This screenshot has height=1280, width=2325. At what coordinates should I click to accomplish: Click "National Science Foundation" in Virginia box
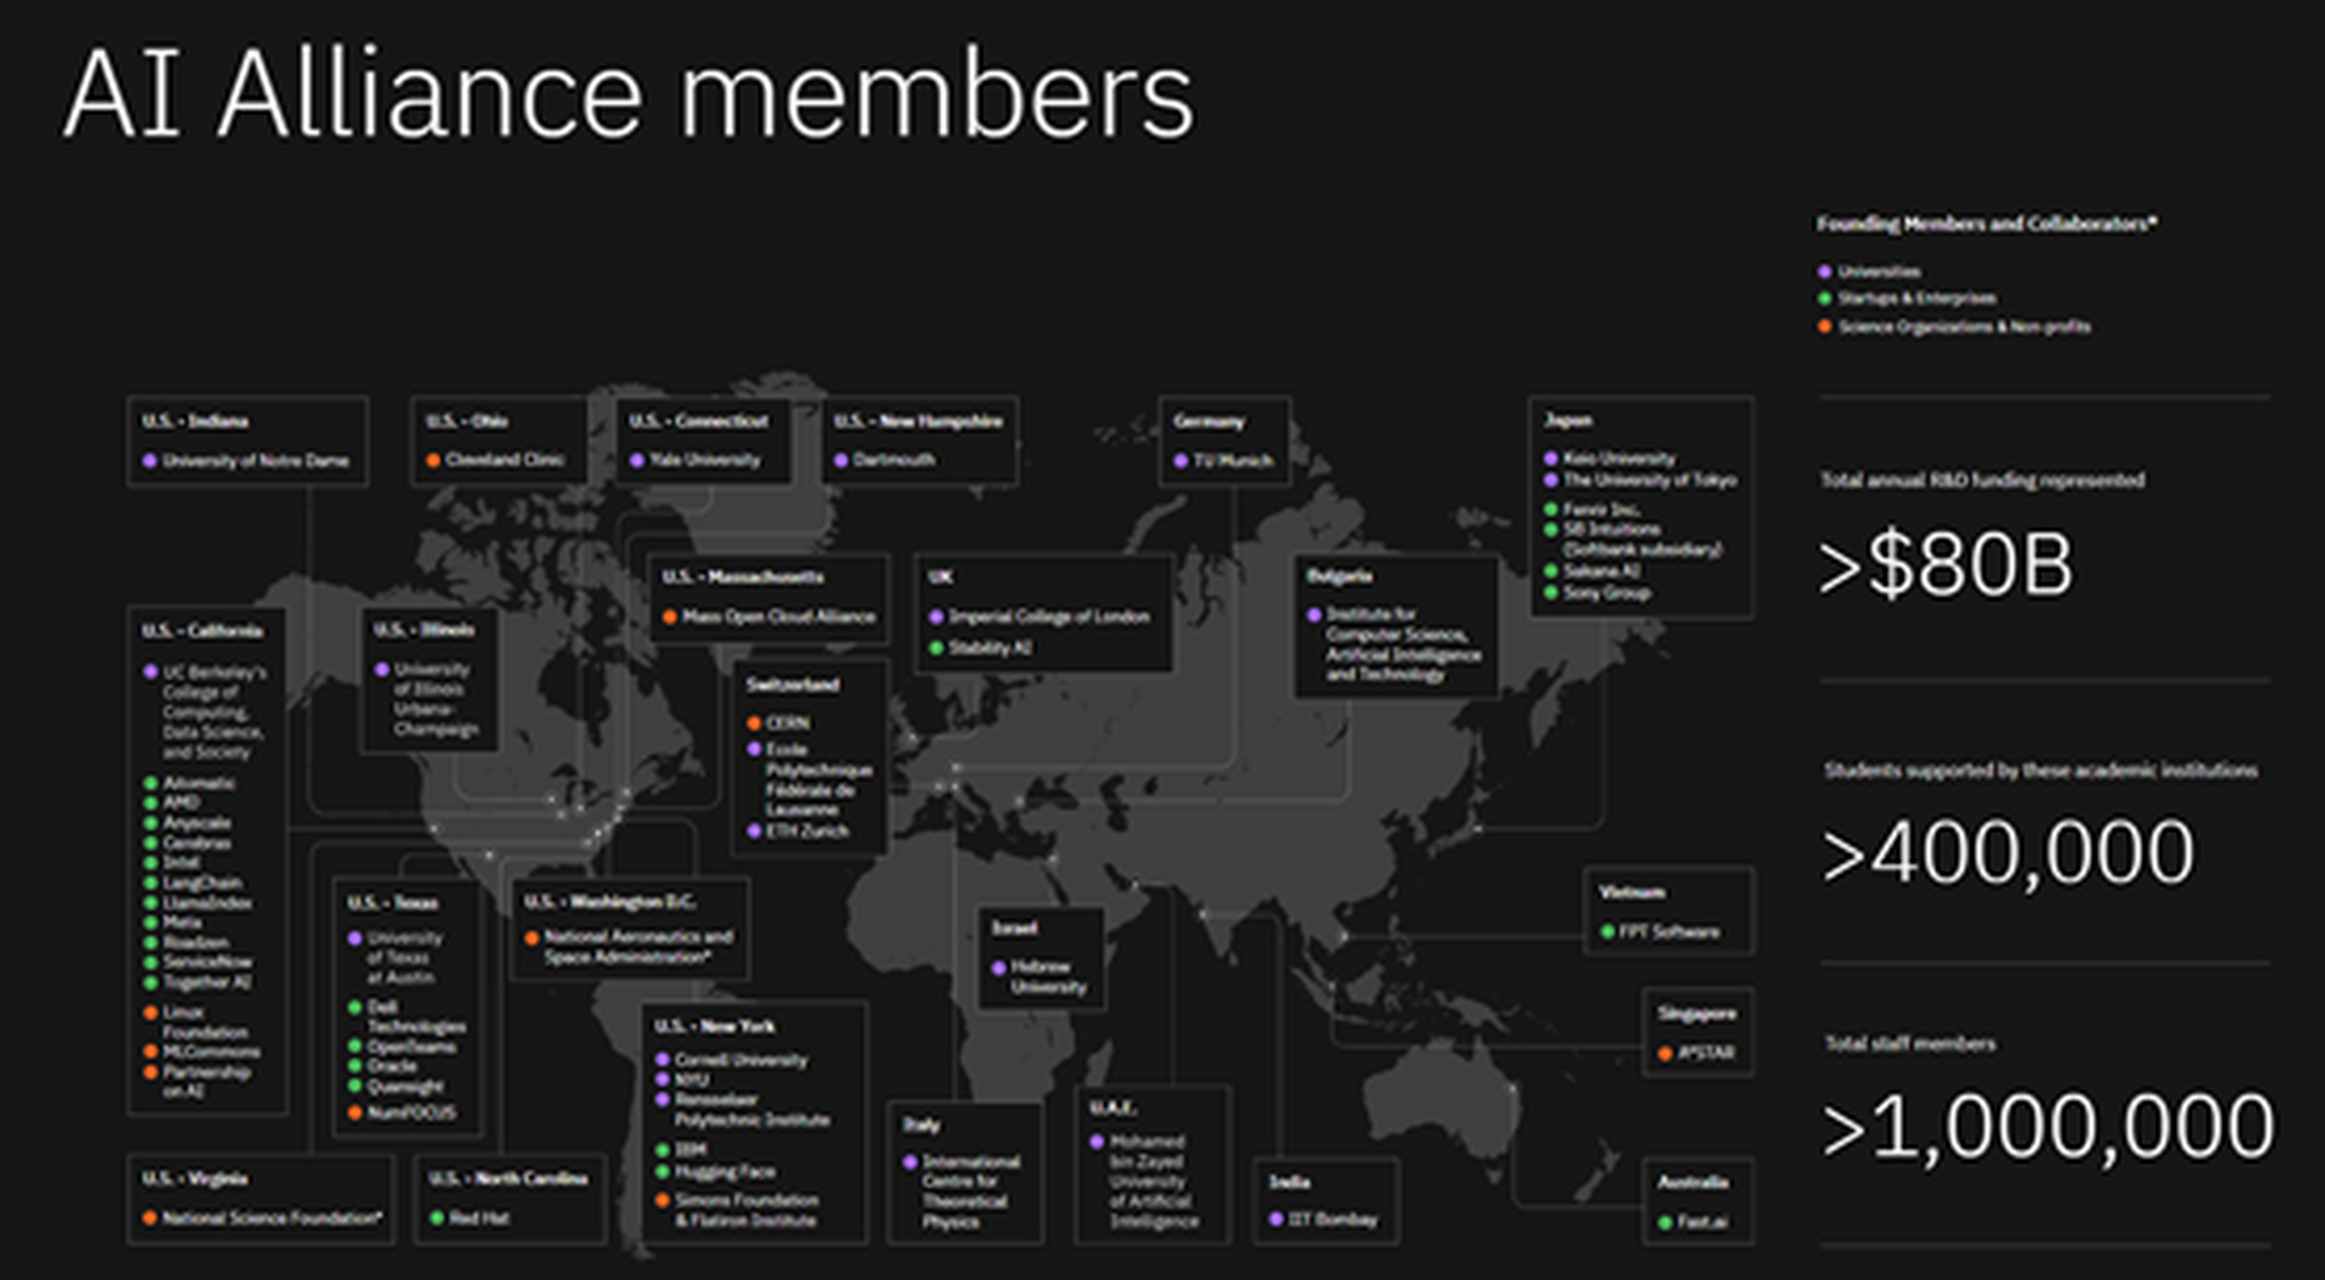coord(272,1218)
